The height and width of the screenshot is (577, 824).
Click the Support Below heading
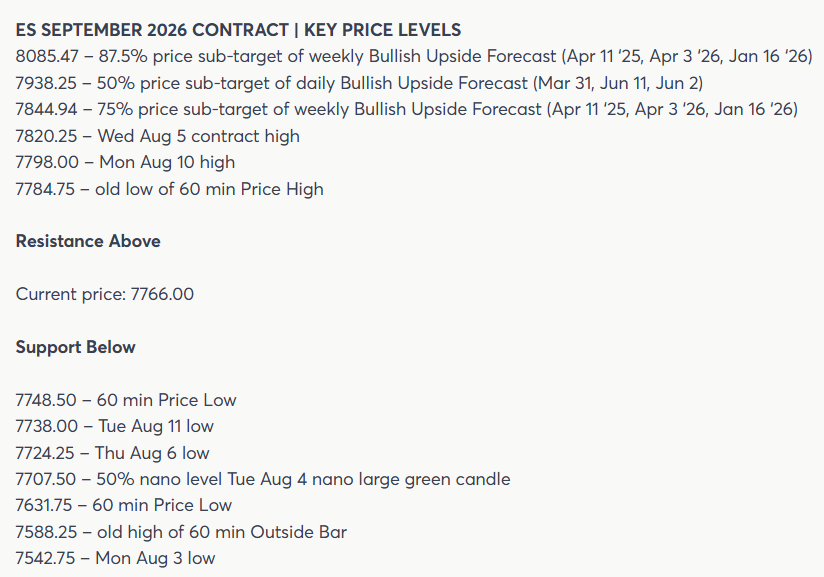75,347
